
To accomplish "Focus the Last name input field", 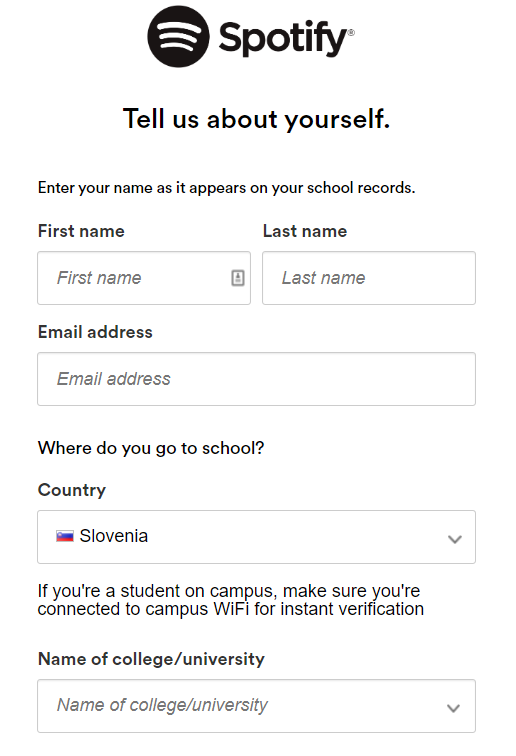I will point(369,278).
